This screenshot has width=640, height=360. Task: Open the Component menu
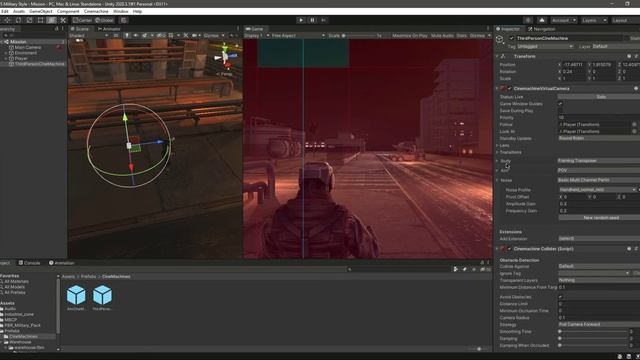click(68, 11)
